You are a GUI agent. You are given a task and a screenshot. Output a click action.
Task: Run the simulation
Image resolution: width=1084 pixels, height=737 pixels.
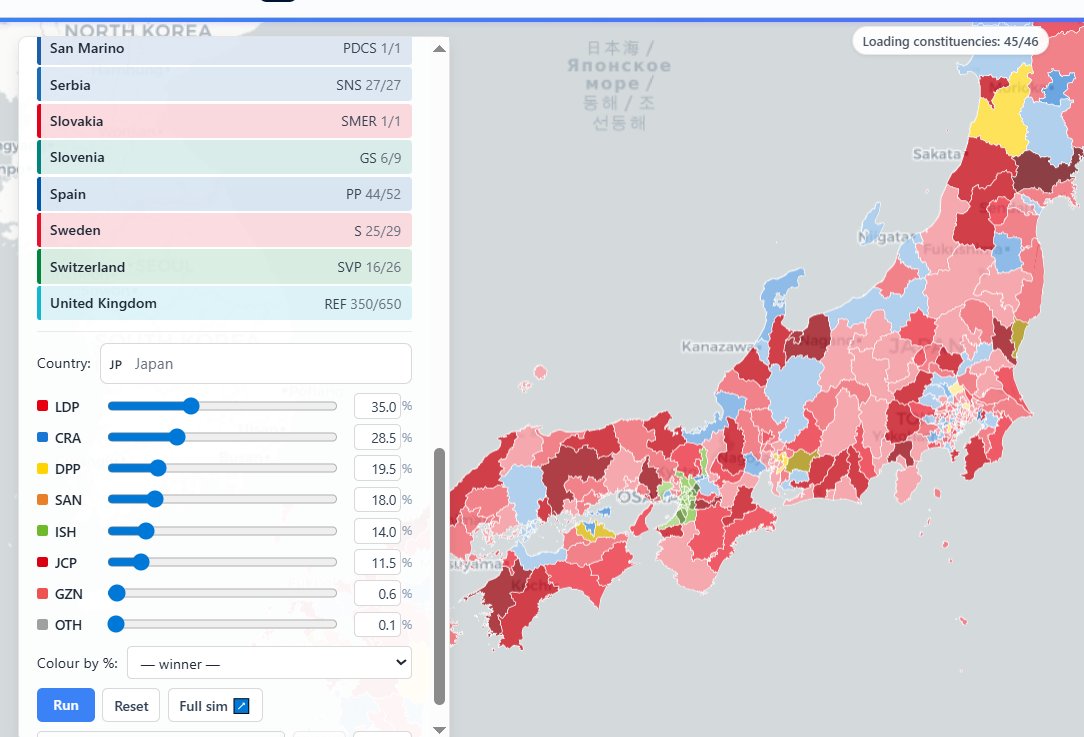click(x=66, y=705)
